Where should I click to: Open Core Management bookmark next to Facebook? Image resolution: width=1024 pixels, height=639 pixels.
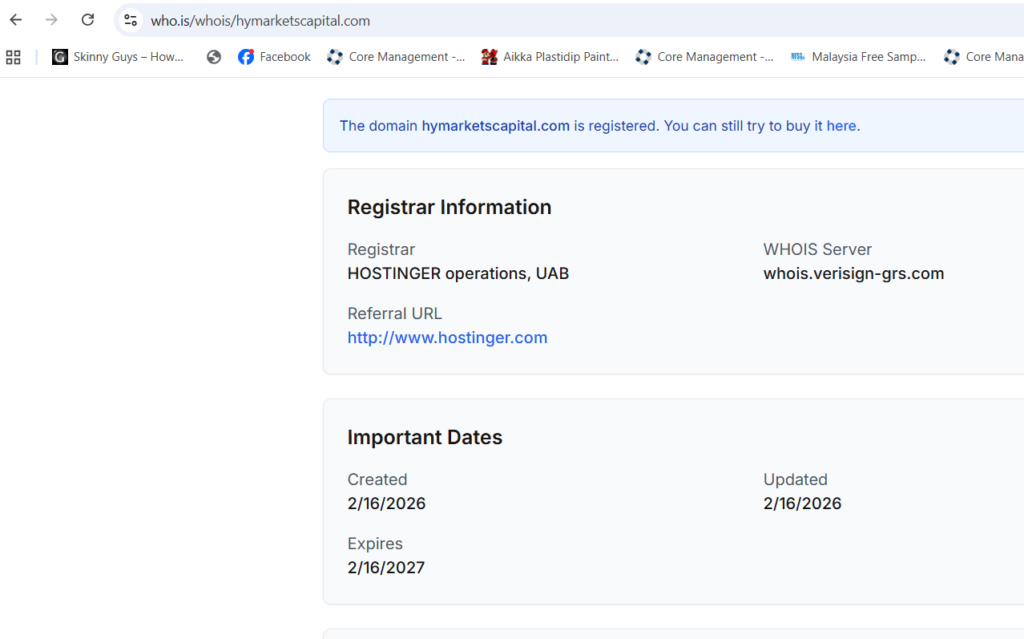pyautogui.click(x=396, y=57)
